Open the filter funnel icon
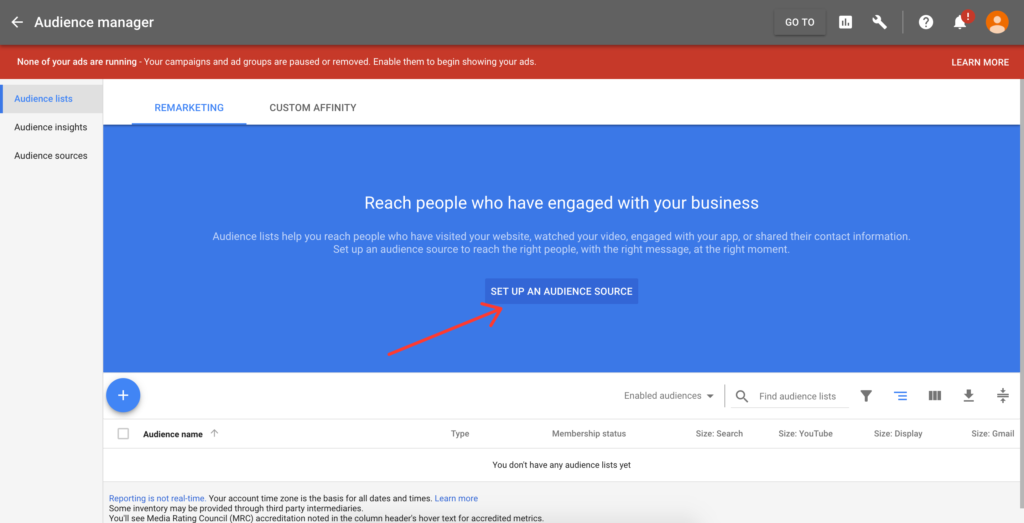Image resolution: width=1024 pixels, height=523 pixels. pos(866,396)
